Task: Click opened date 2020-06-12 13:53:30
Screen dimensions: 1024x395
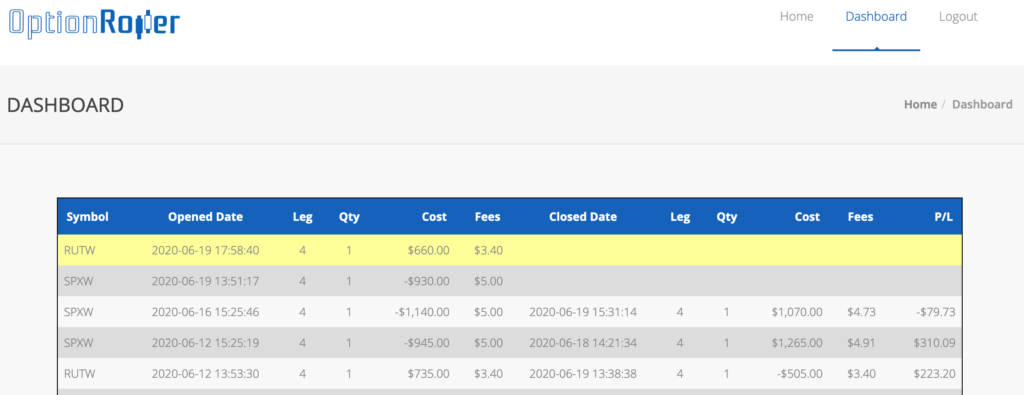Action: coord(205,374)
